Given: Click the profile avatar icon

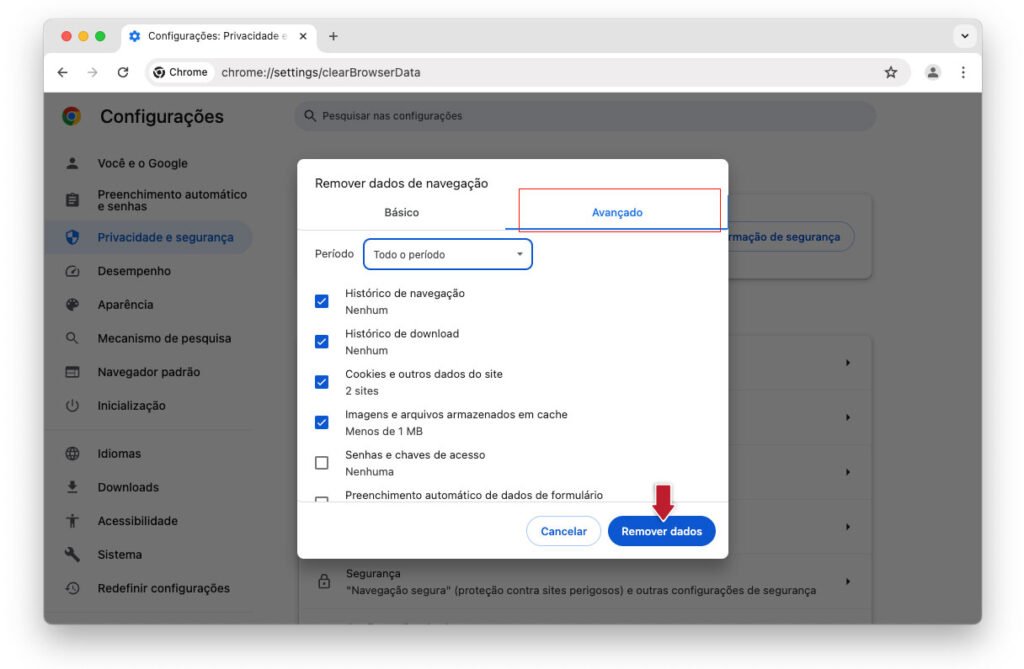Looking at the screenshot, I should [933, 73].
